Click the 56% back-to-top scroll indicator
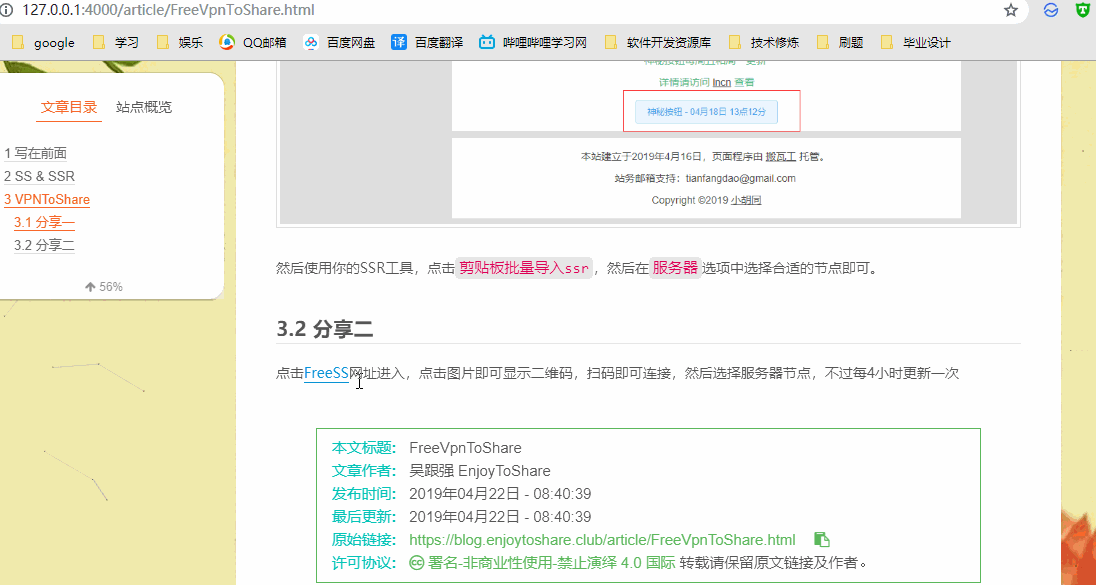This screenshot has height=585, width=1096. 104,287
